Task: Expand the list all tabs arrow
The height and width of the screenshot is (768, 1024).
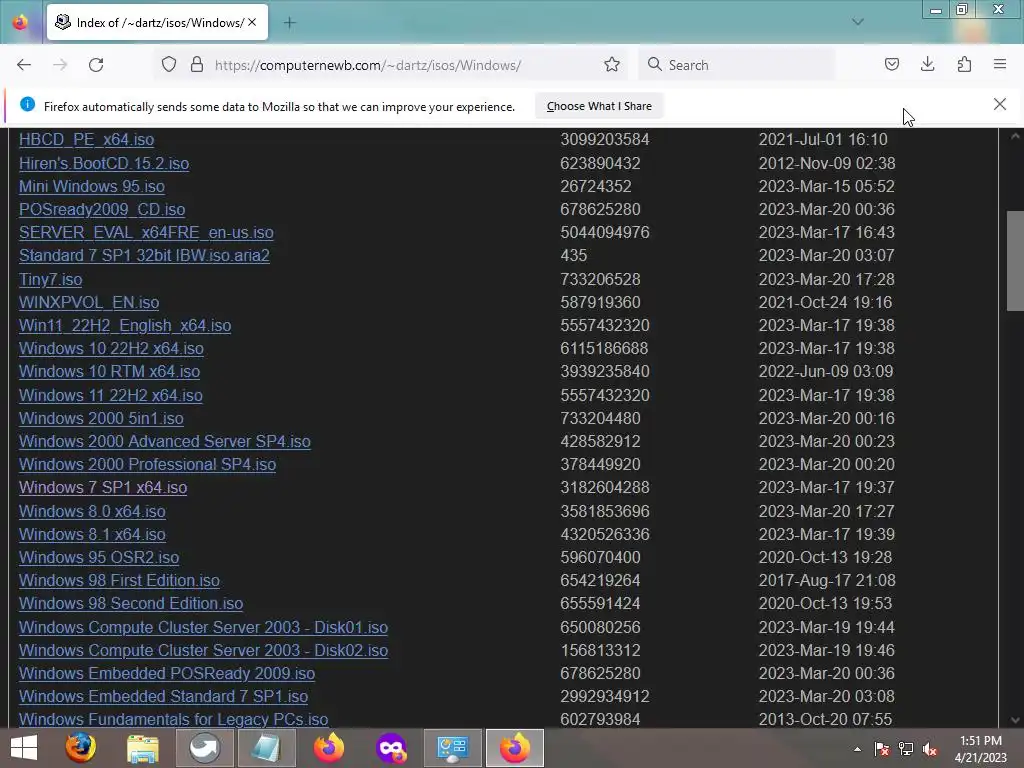Action: point(858,22)
